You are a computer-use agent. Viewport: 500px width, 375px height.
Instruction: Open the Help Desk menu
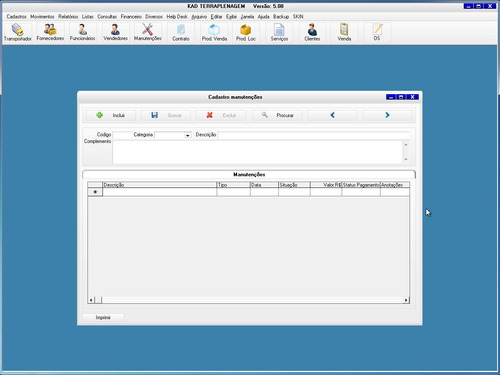(177, 17)
